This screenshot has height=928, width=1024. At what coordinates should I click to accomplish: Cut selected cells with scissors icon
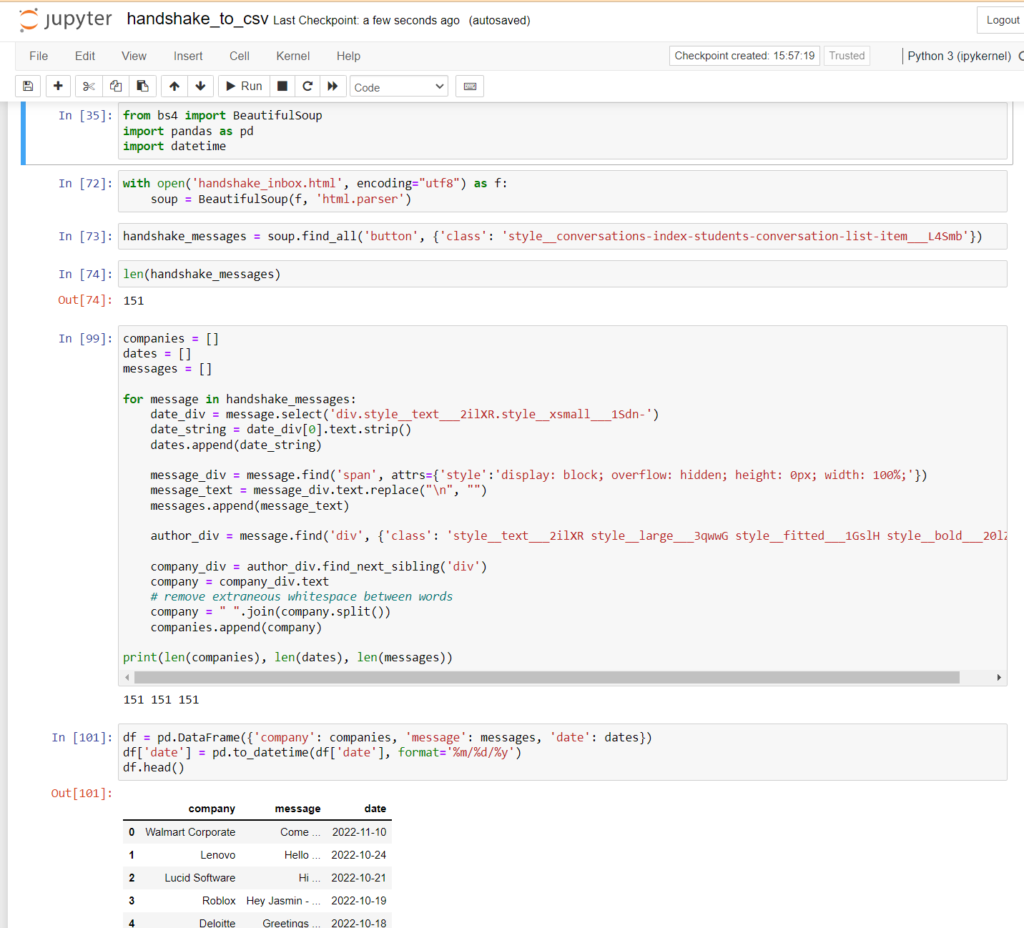pyautogui.click(x=89, y=87)
